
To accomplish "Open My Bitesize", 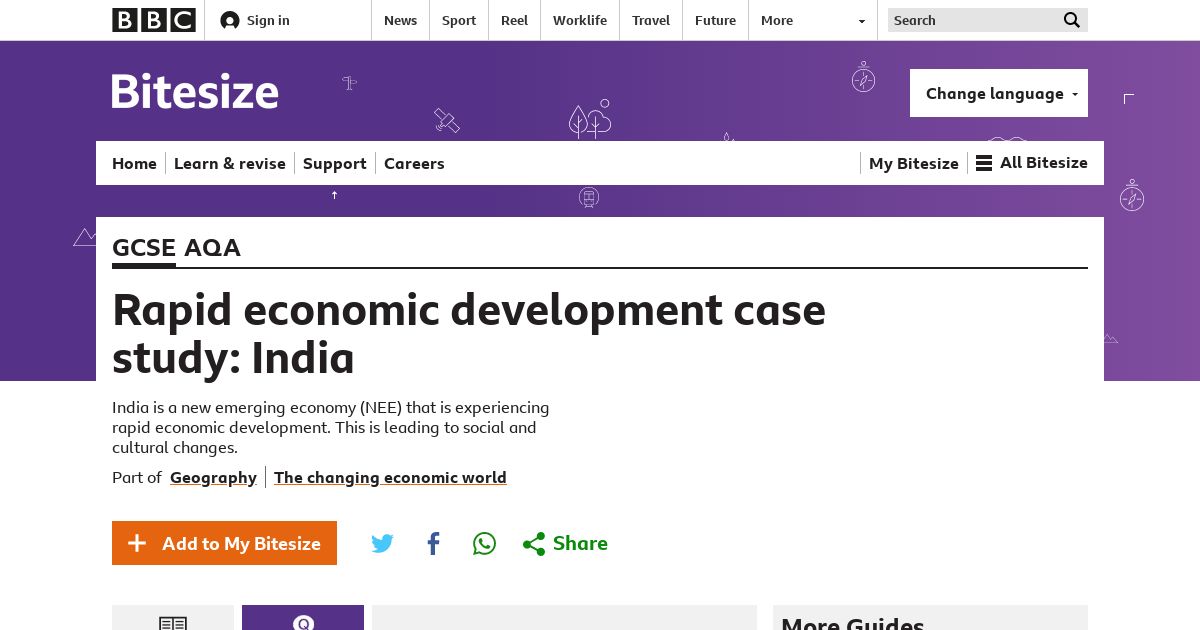I will point(914,163).
